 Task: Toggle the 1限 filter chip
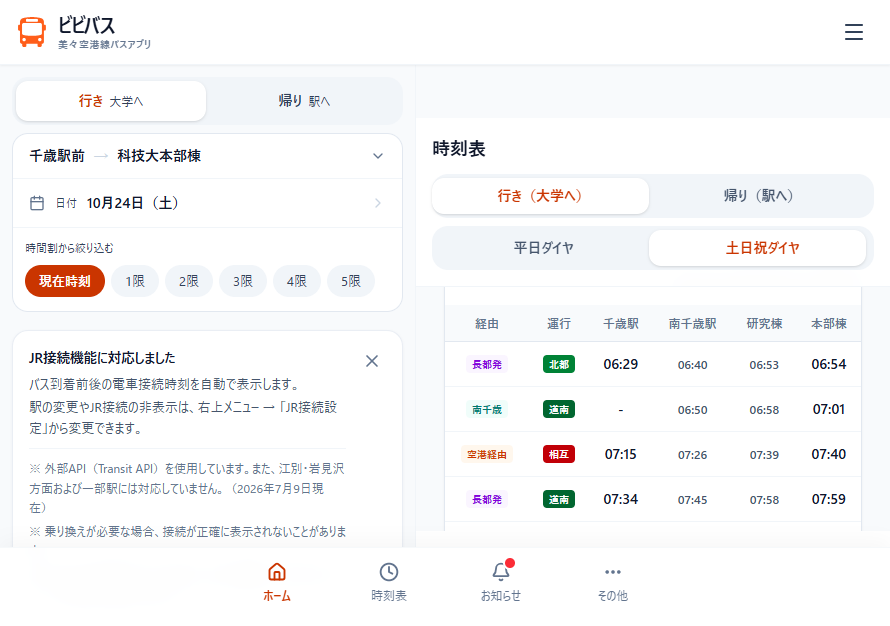(x=135, y=281)
